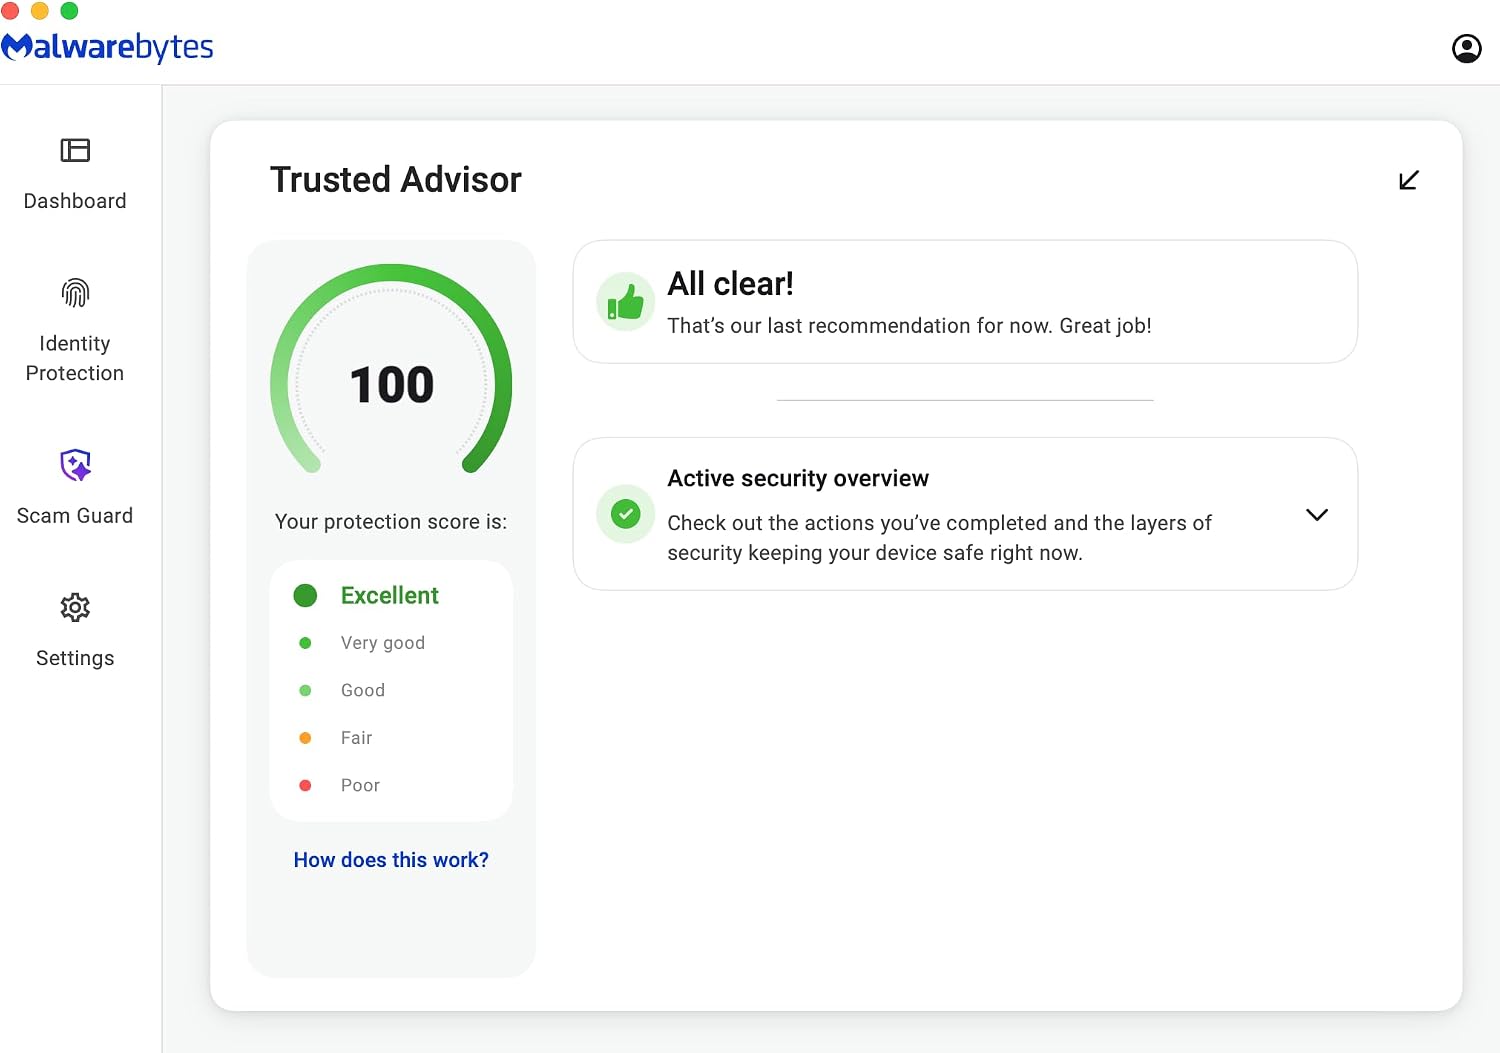Click the "Good" rating text
The image size is (1500, 1053).
(x=363, y=691)
